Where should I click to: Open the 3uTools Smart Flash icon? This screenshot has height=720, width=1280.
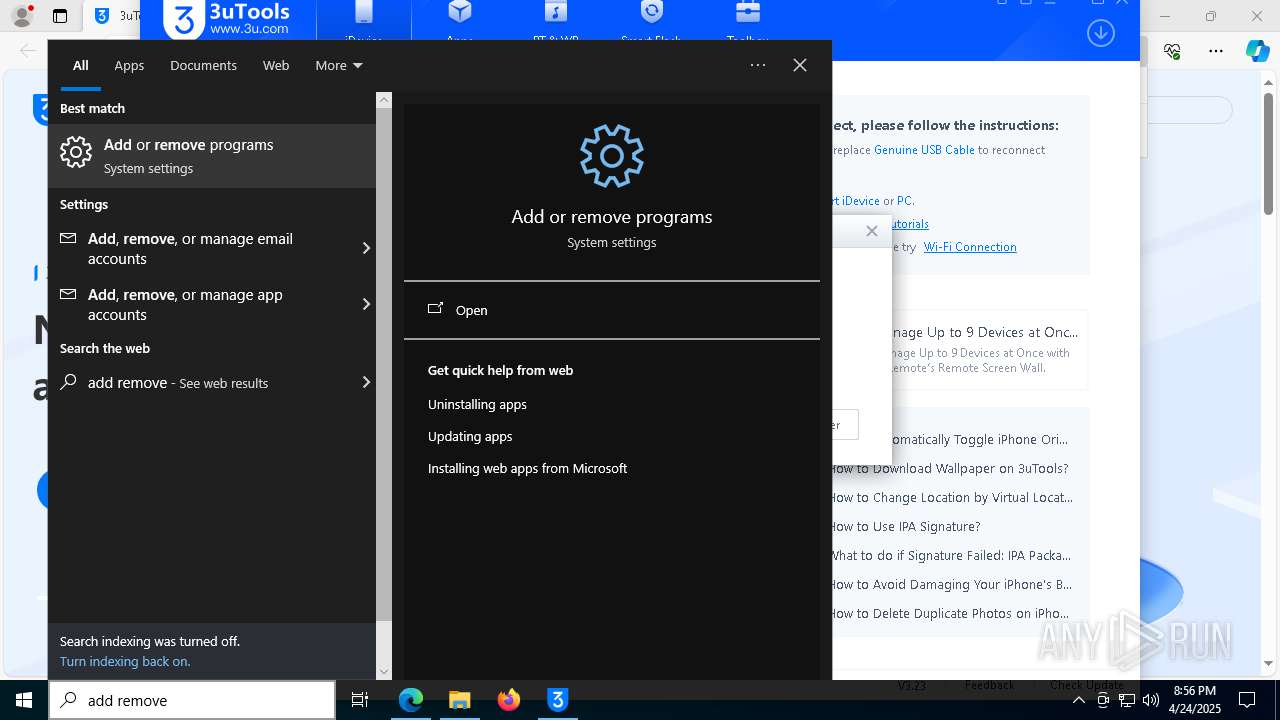point(652,12)
